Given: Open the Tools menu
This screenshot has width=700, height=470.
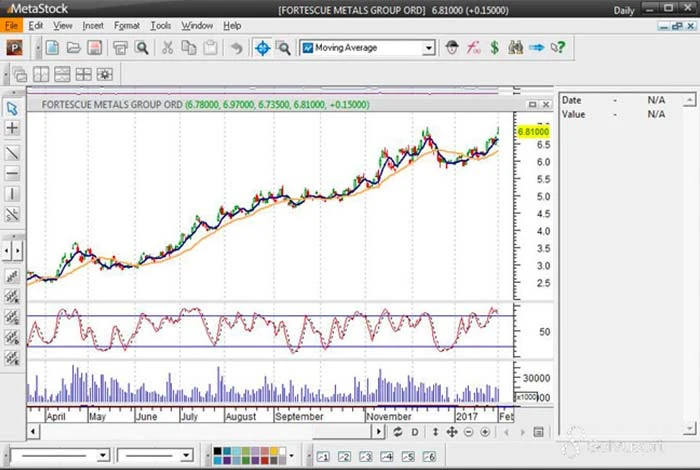Looking at the screenshot, I should (x=160, y=25).
